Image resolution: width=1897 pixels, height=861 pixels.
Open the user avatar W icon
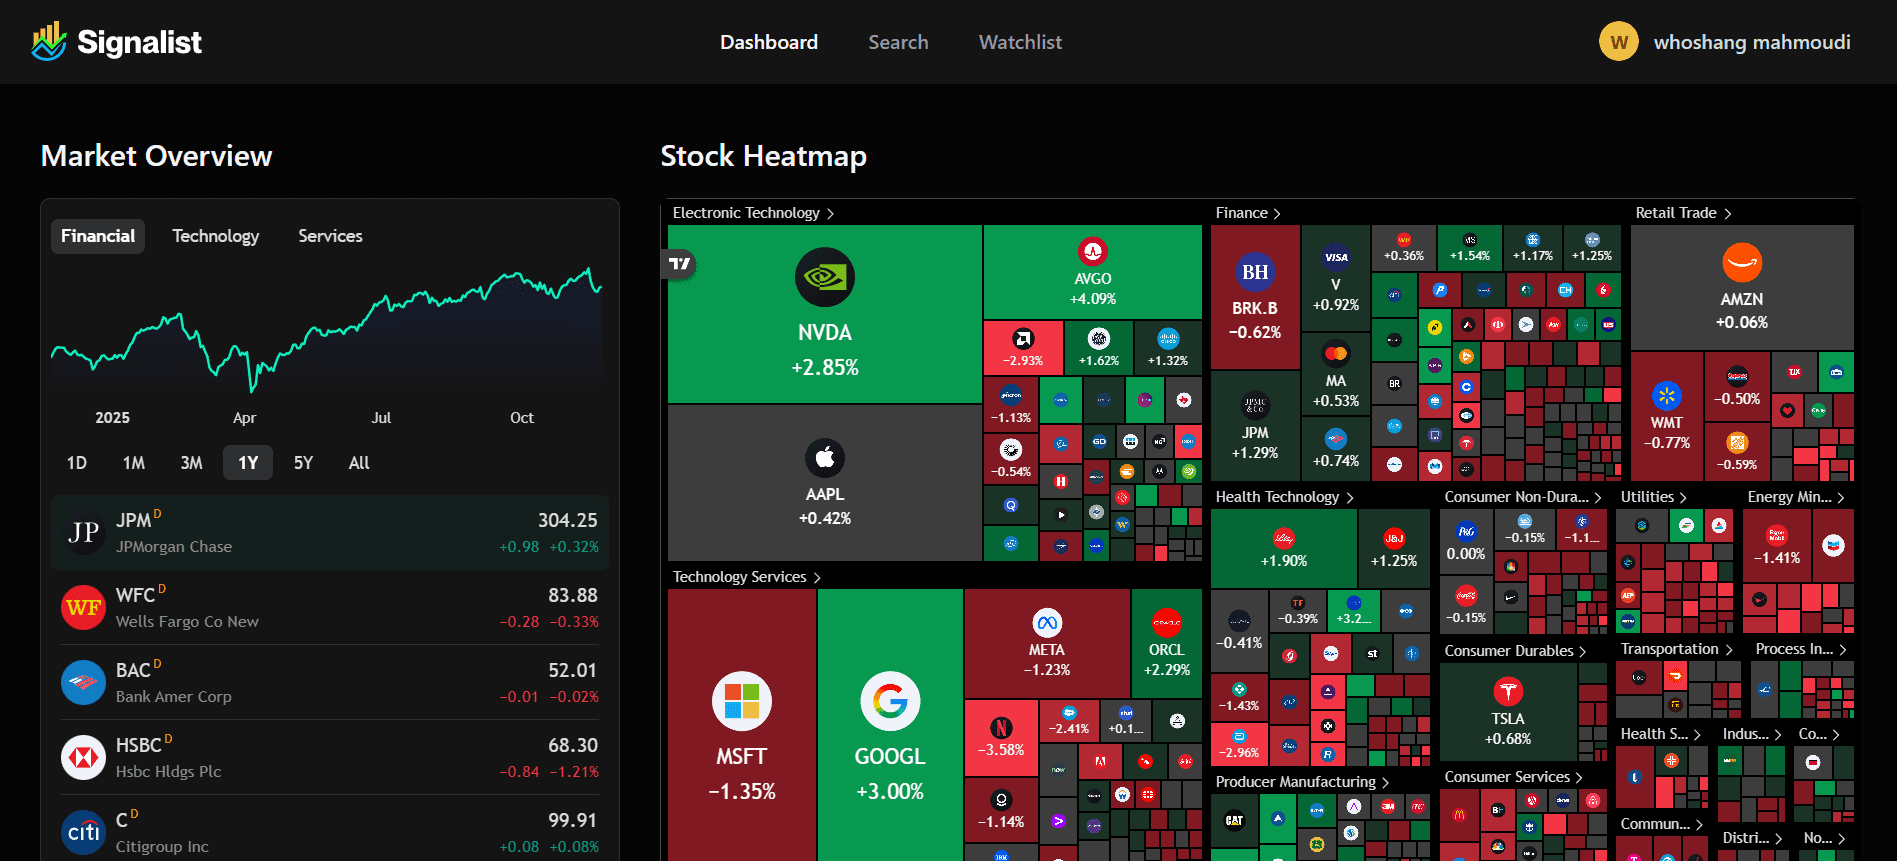(x=1619, y=42)
